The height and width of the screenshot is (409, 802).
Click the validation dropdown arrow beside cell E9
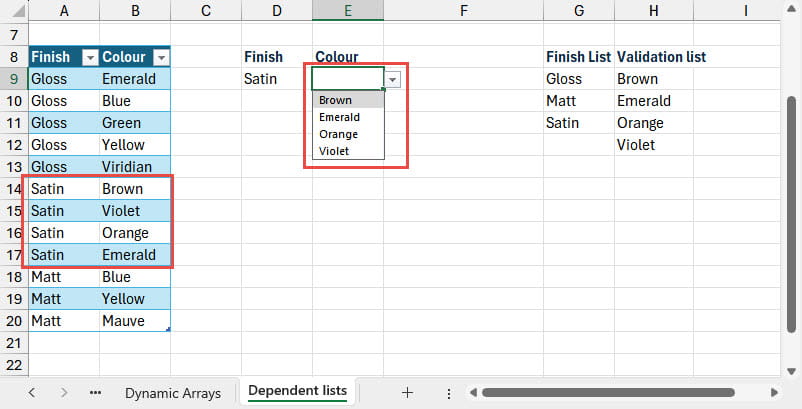[393, 79]
